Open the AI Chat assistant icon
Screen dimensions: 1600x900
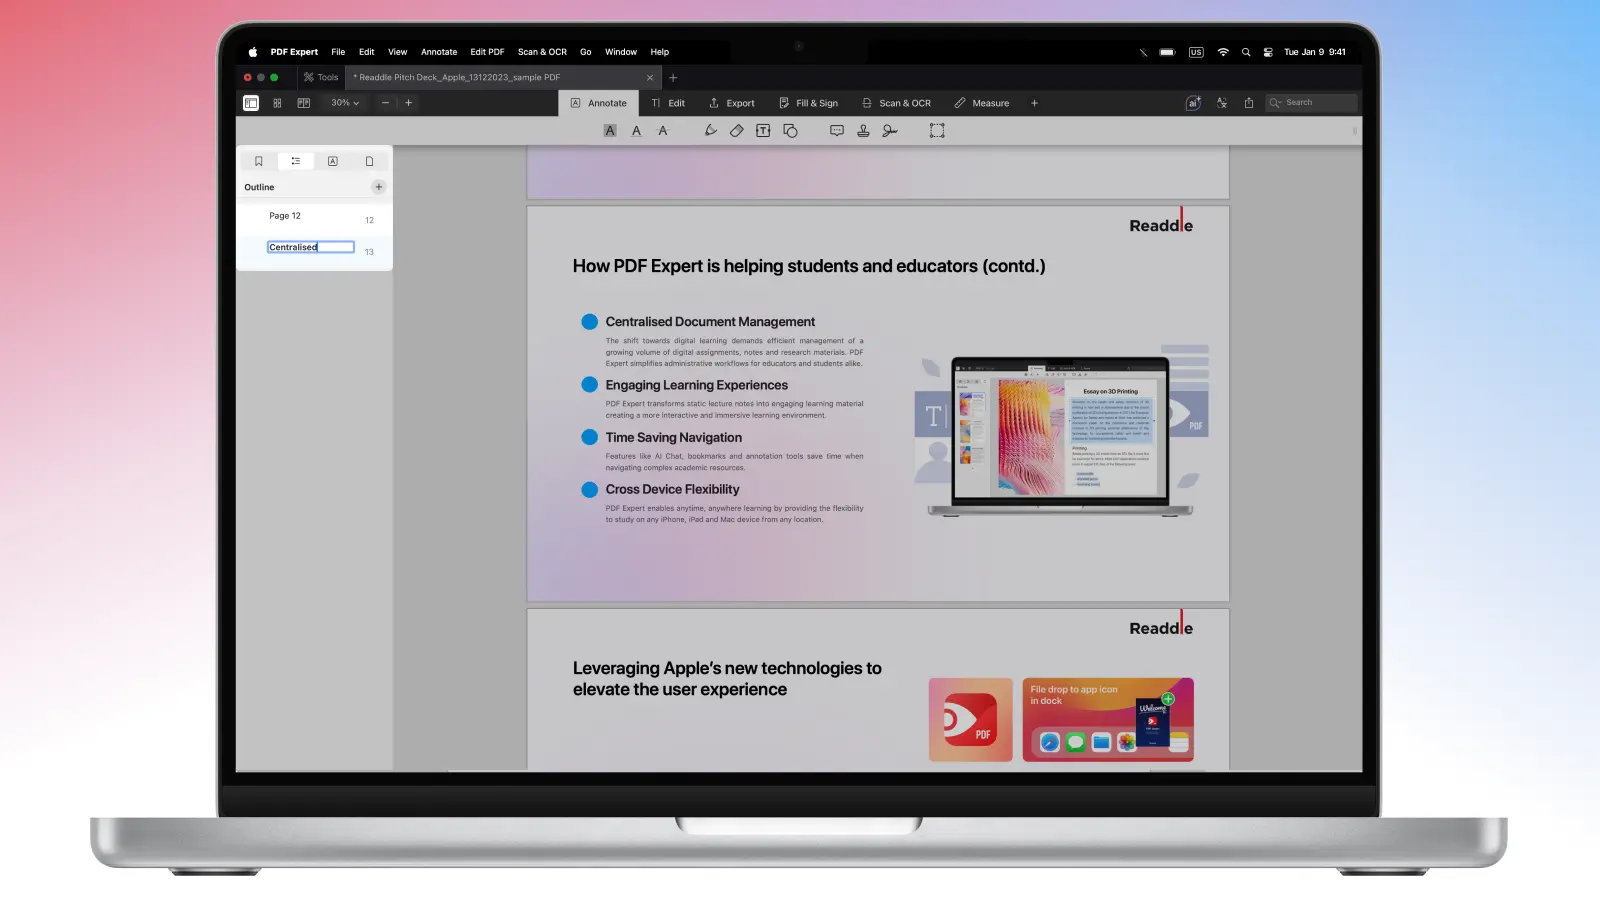click(1193, 103)
